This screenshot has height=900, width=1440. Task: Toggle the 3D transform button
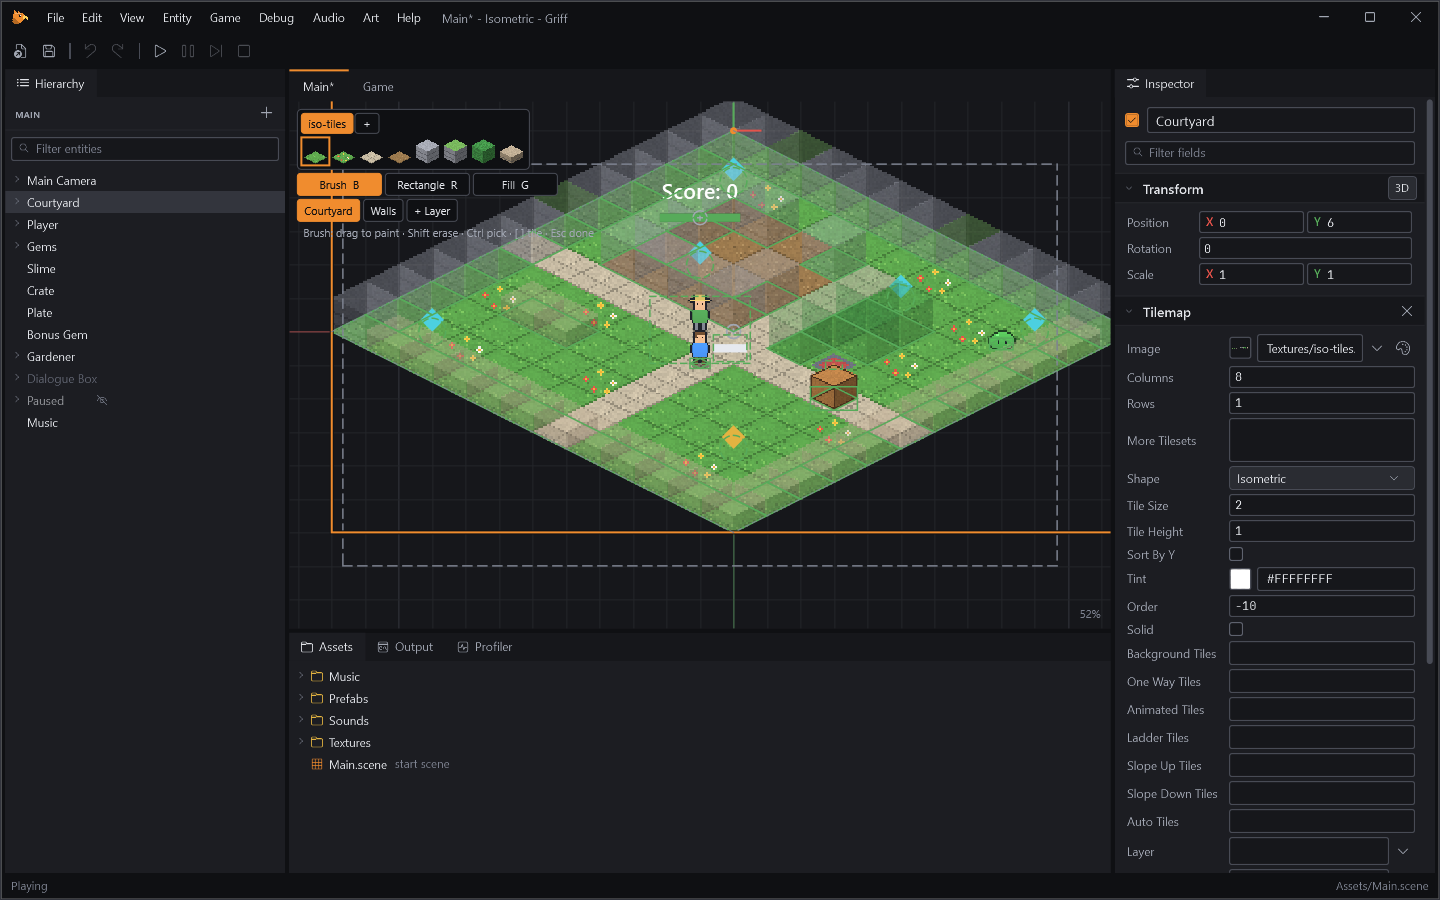[1402, 188]
